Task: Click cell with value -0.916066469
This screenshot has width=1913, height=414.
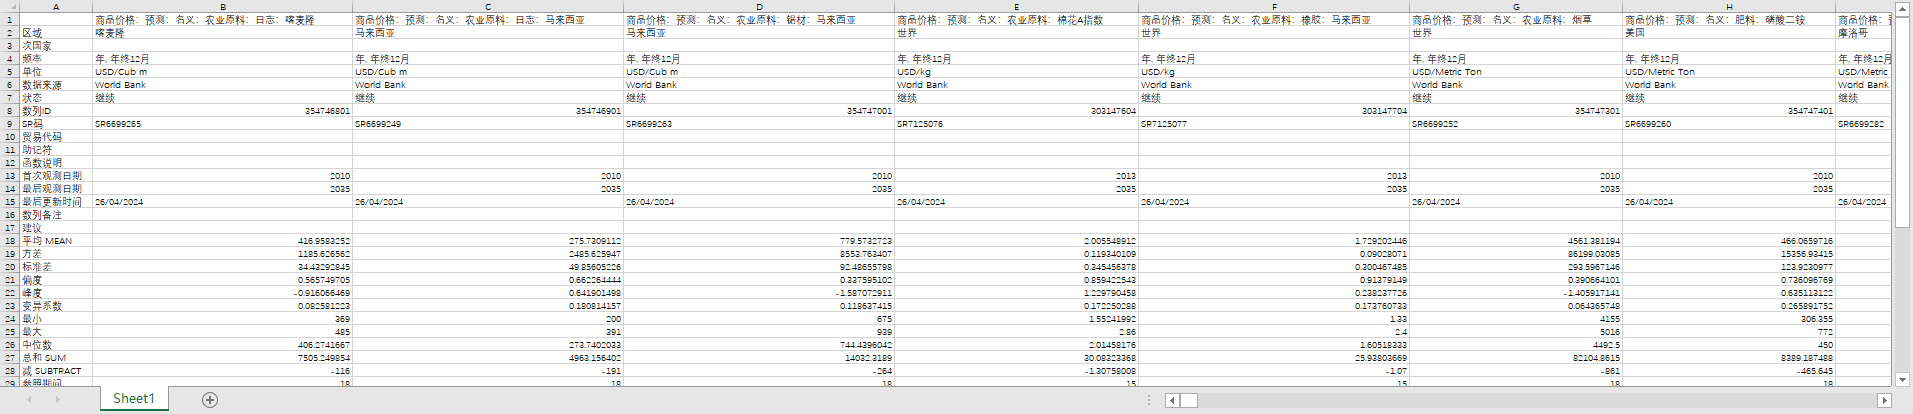Action: click(222, 293)
